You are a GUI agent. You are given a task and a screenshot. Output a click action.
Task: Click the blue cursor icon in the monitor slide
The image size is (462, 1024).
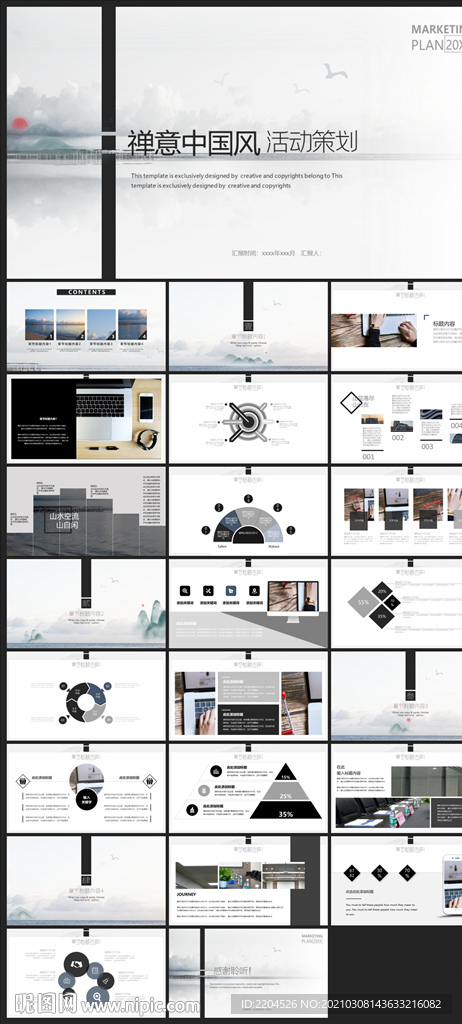[x=231, y=590]
